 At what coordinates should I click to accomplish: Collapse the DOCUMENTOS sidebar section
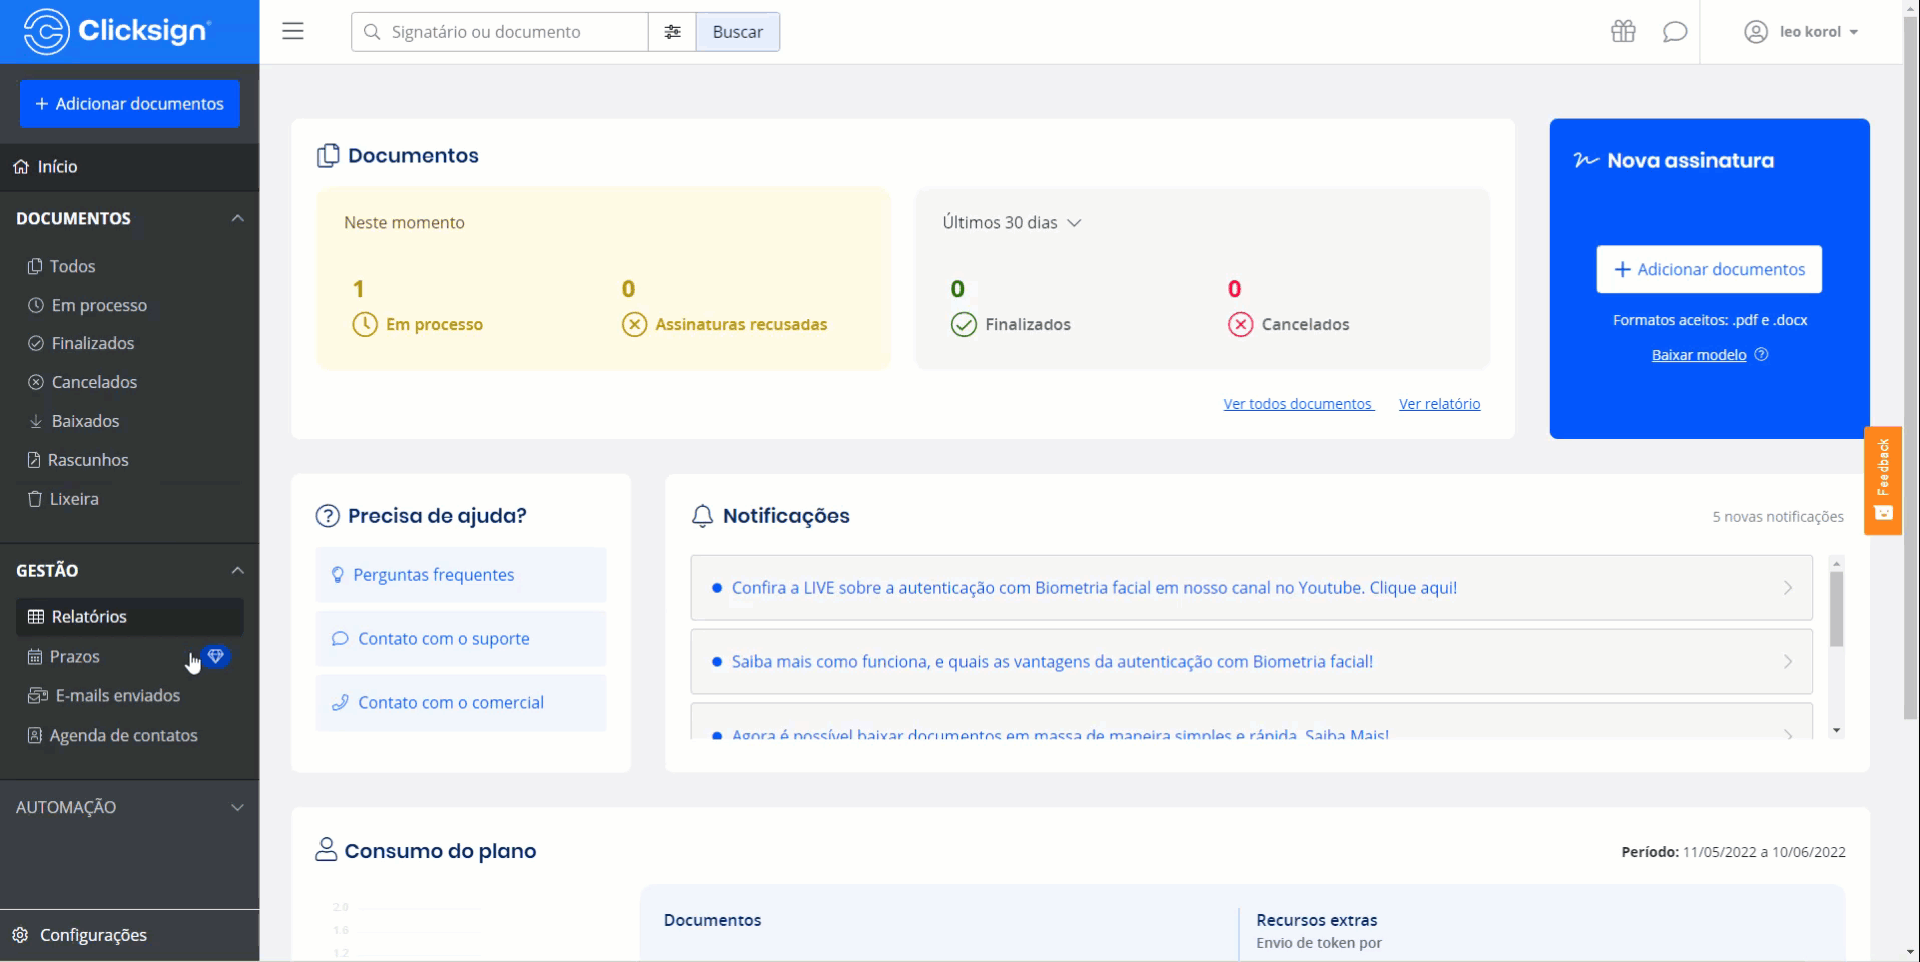[130, 218]
